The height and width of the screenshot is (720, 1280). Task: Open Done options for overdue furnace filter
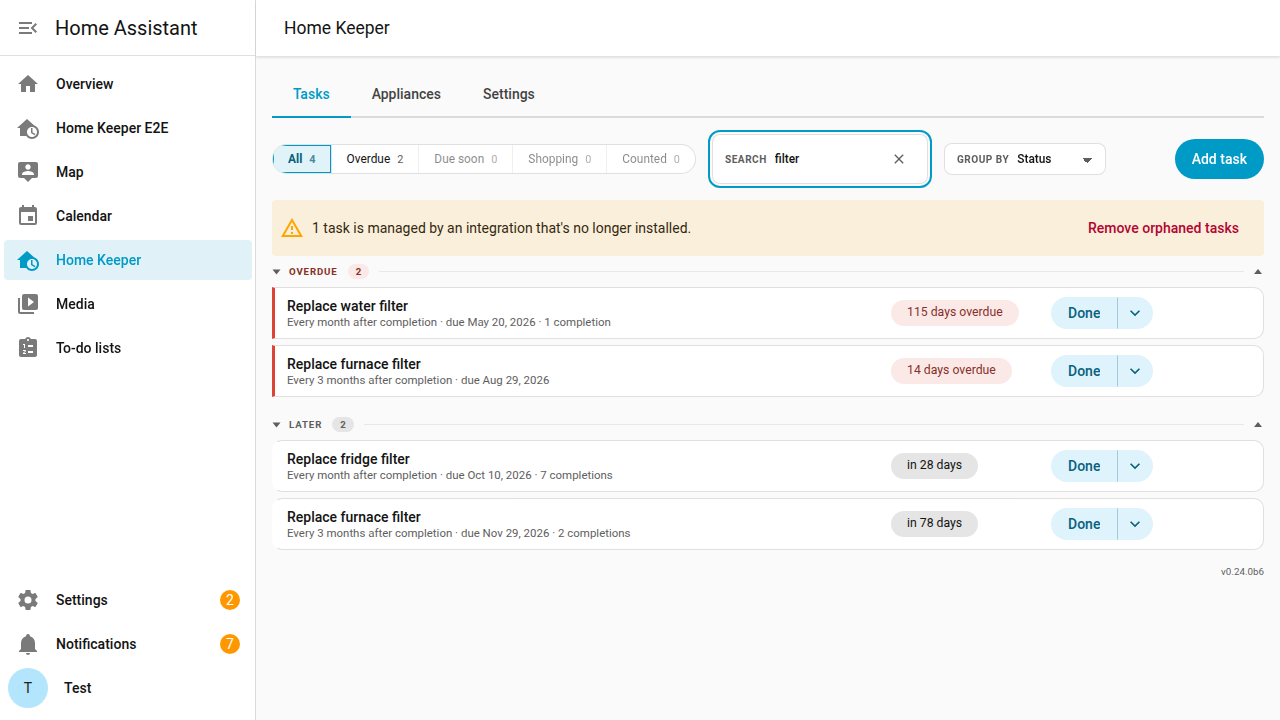coord(1135,371)
